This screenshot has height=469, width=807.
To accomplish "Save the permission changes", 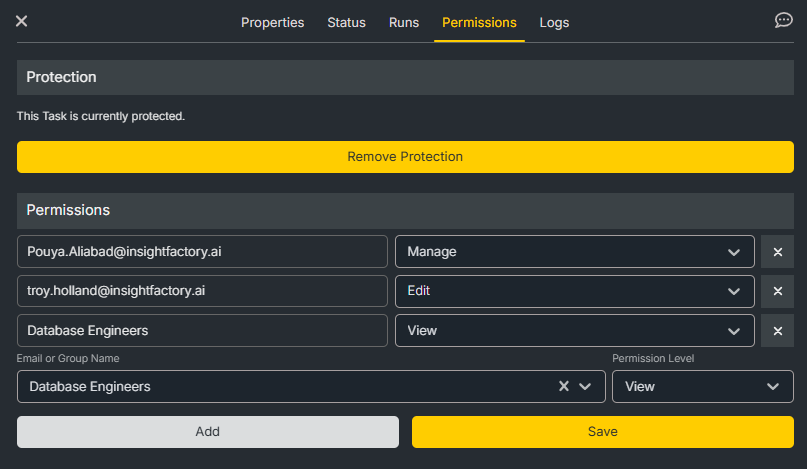I will coord(602,432).
